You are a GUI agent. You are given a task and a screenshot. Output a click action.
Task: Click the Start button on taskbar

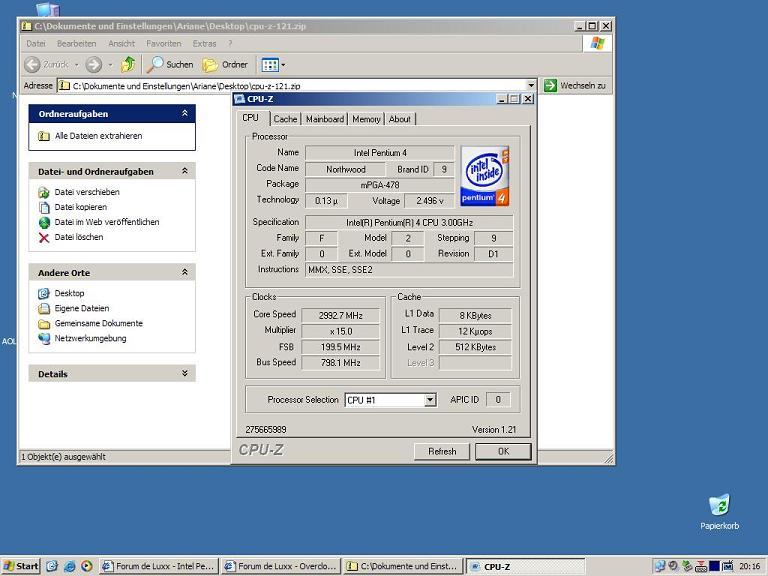[21, 566]
